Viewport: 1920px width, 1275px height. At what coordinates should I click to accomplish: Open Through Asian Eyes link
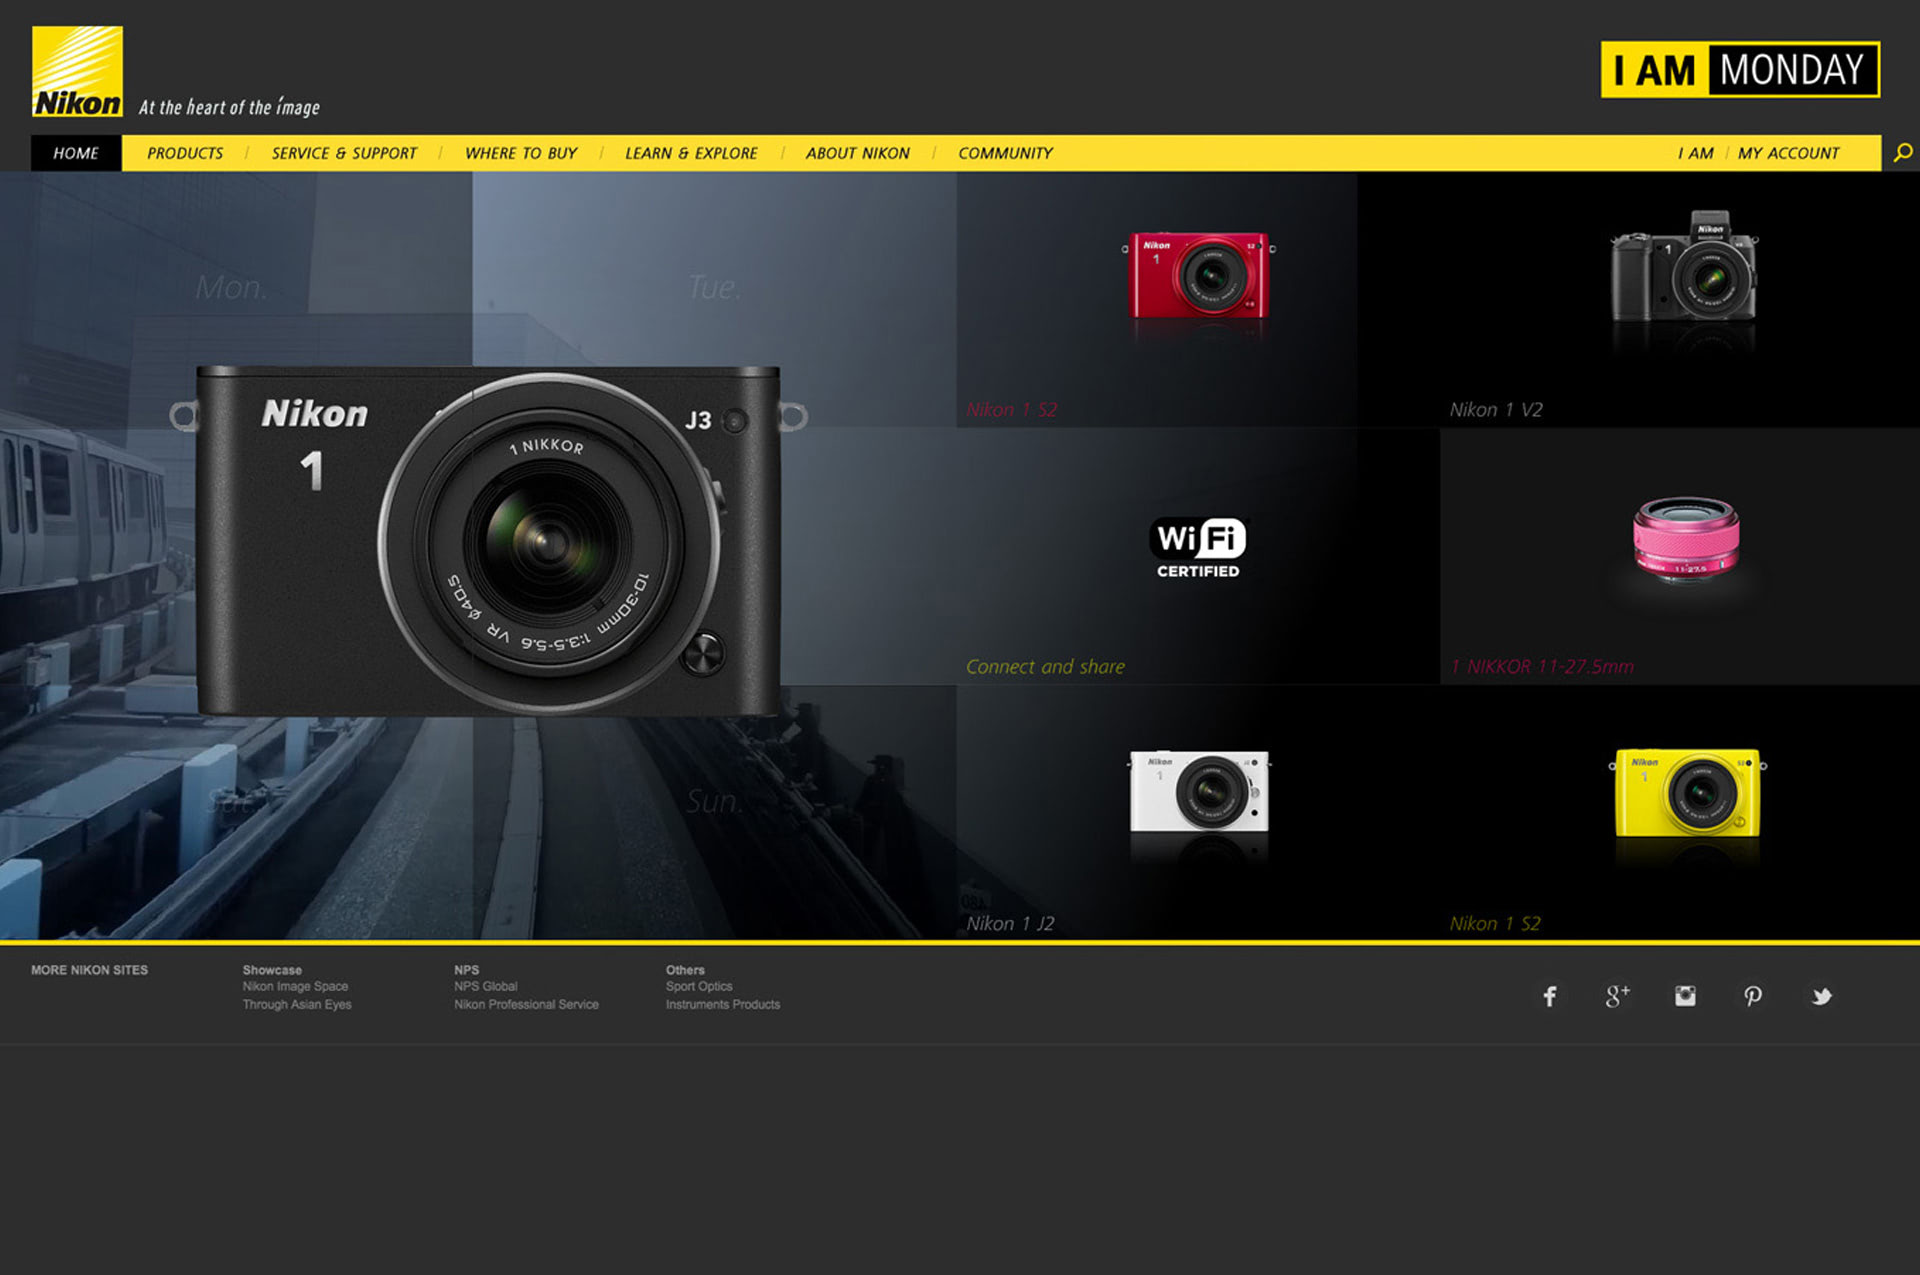coord(297,1004)
